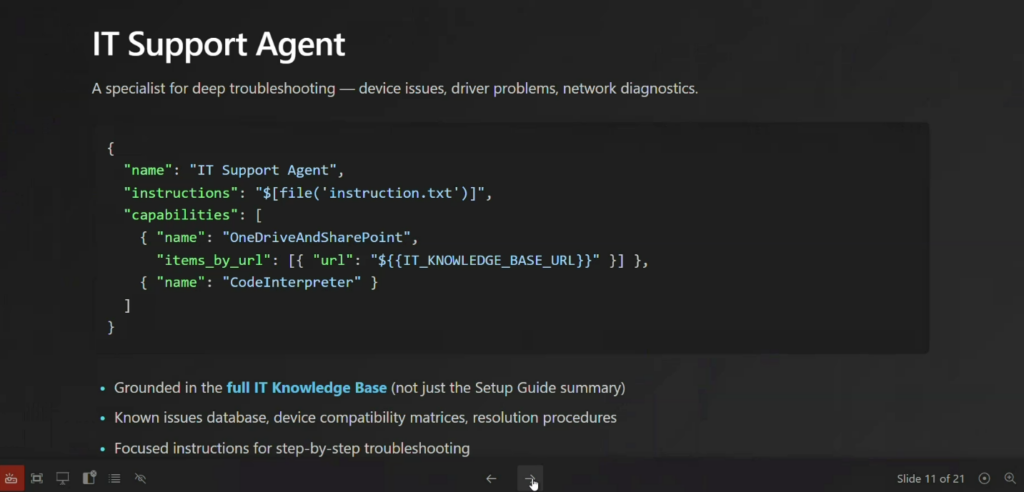Click the magnifier zoom-in icon at bottom right
This screenshot has height=492, width=1024.
[1010, 478]
